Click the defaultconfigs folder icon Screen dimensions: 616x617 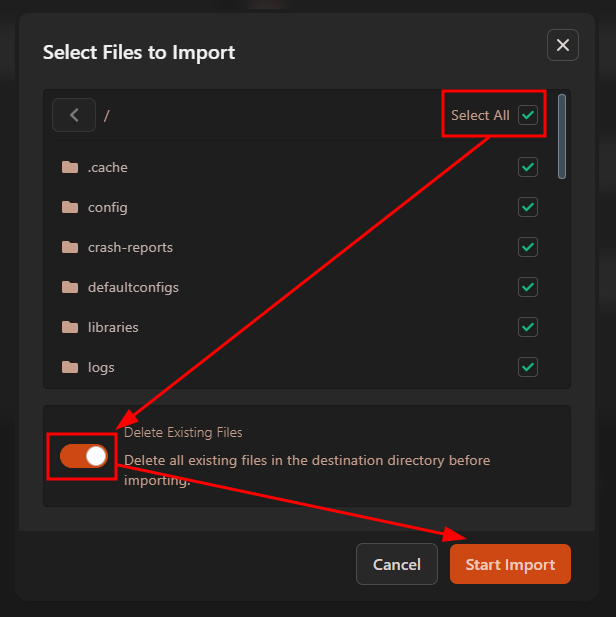70,287
